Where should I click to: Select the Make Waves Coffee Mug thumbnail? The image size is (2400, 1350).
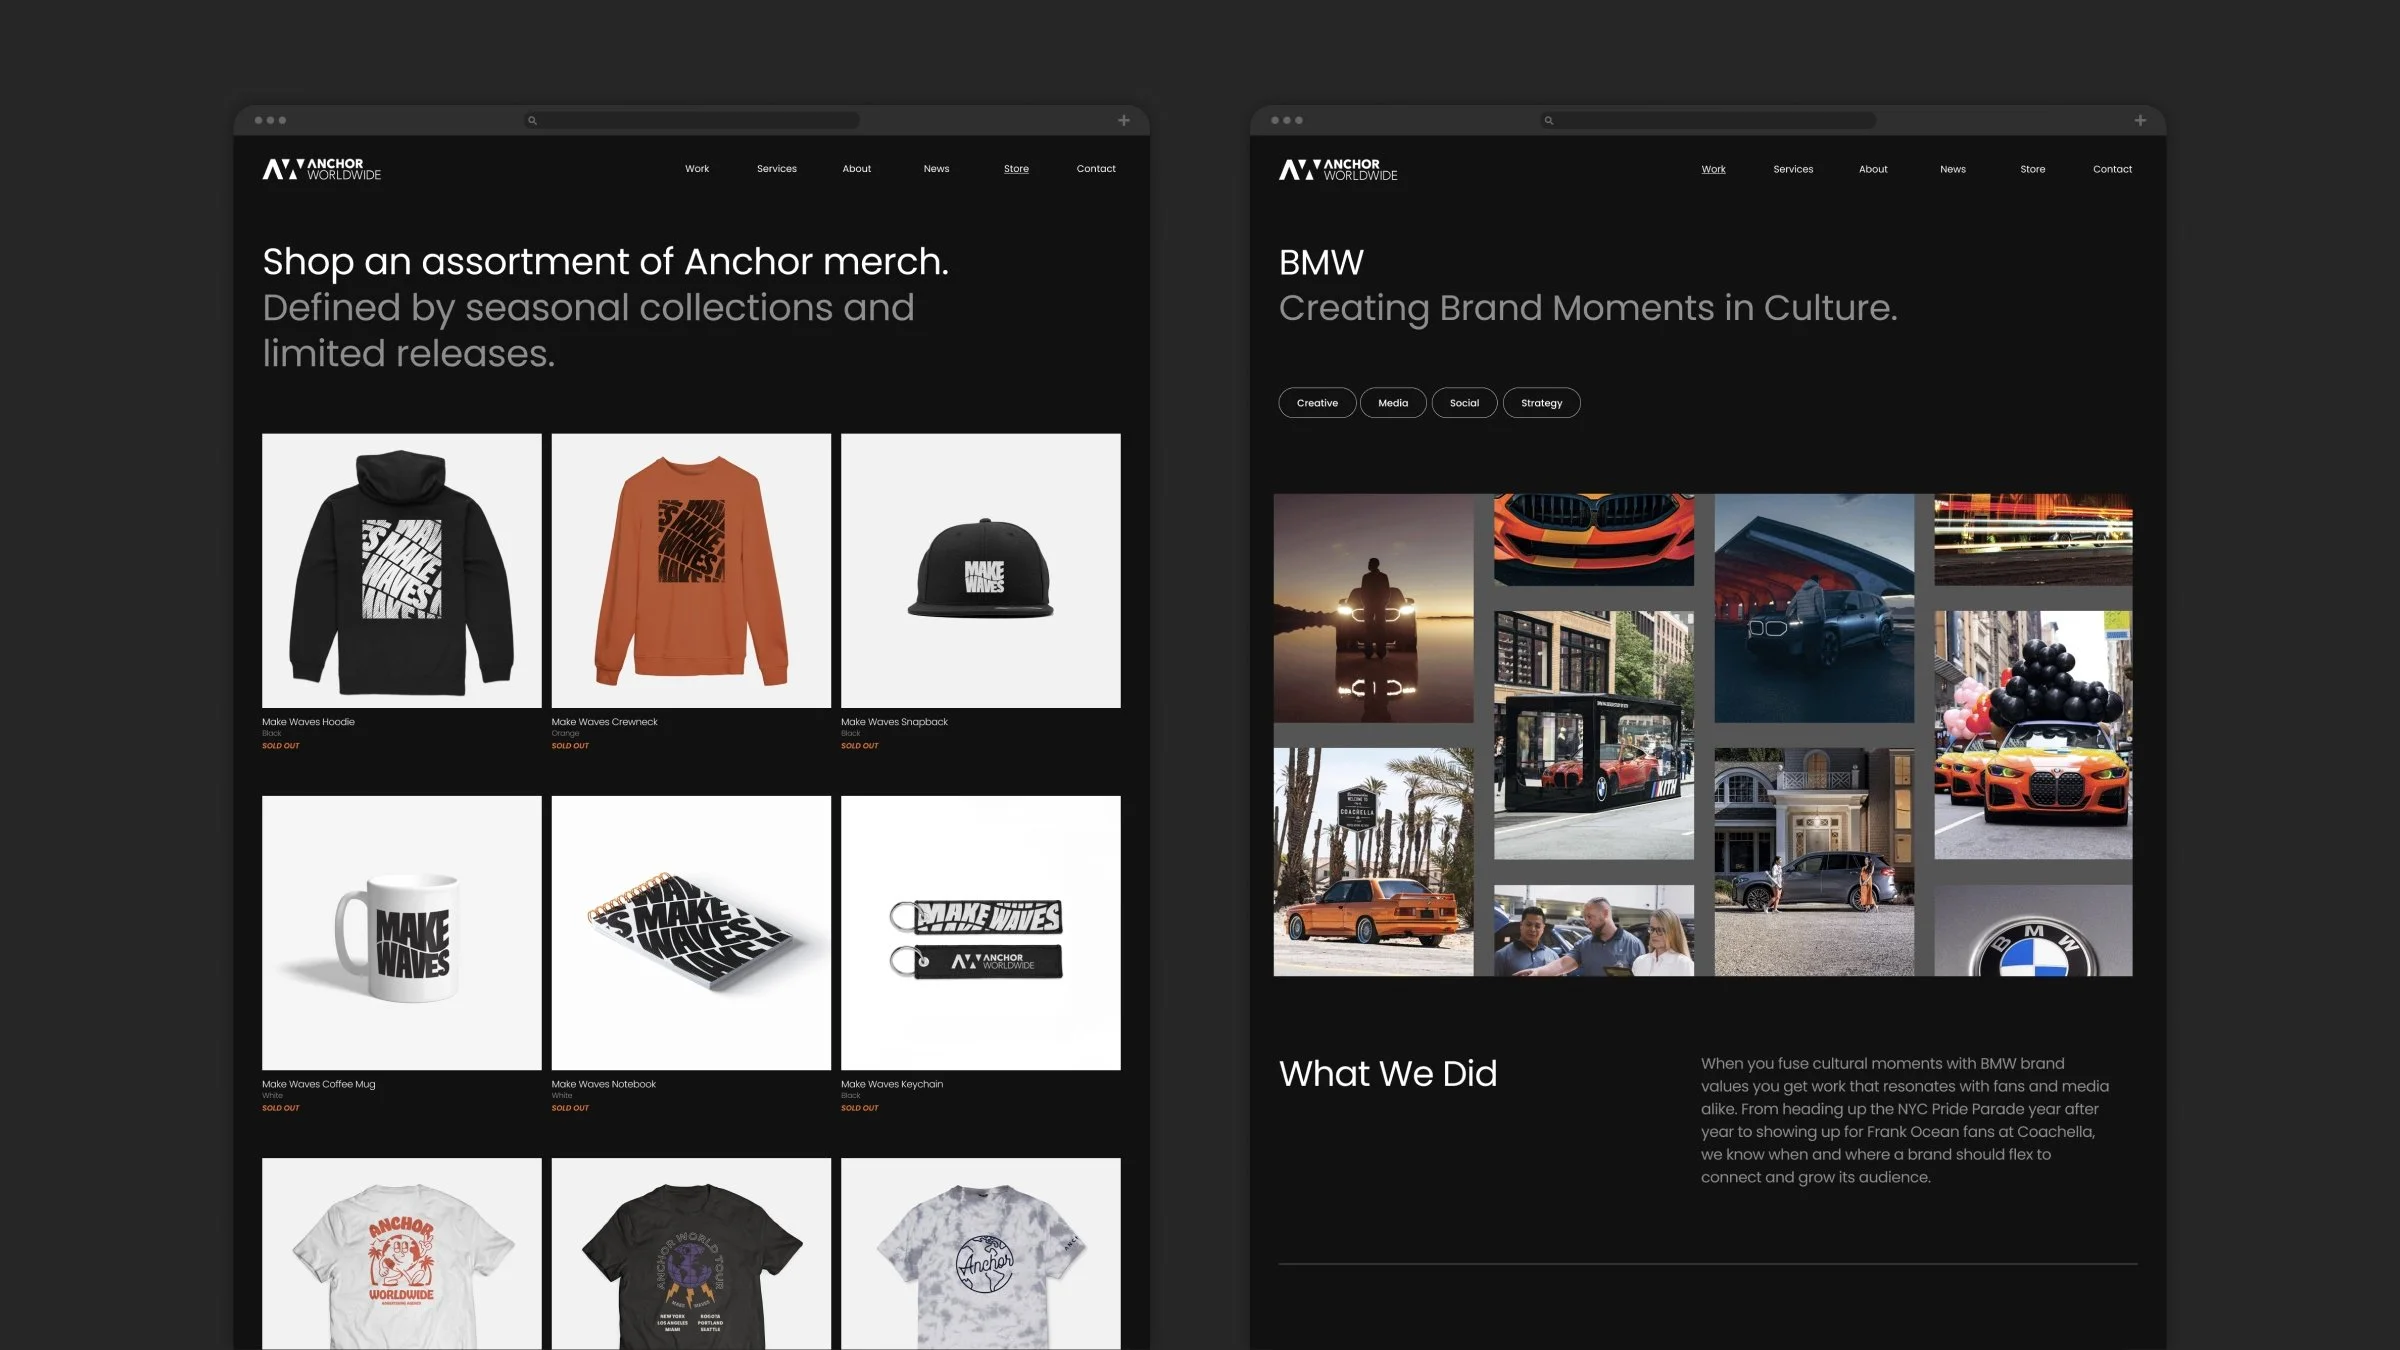401,932
